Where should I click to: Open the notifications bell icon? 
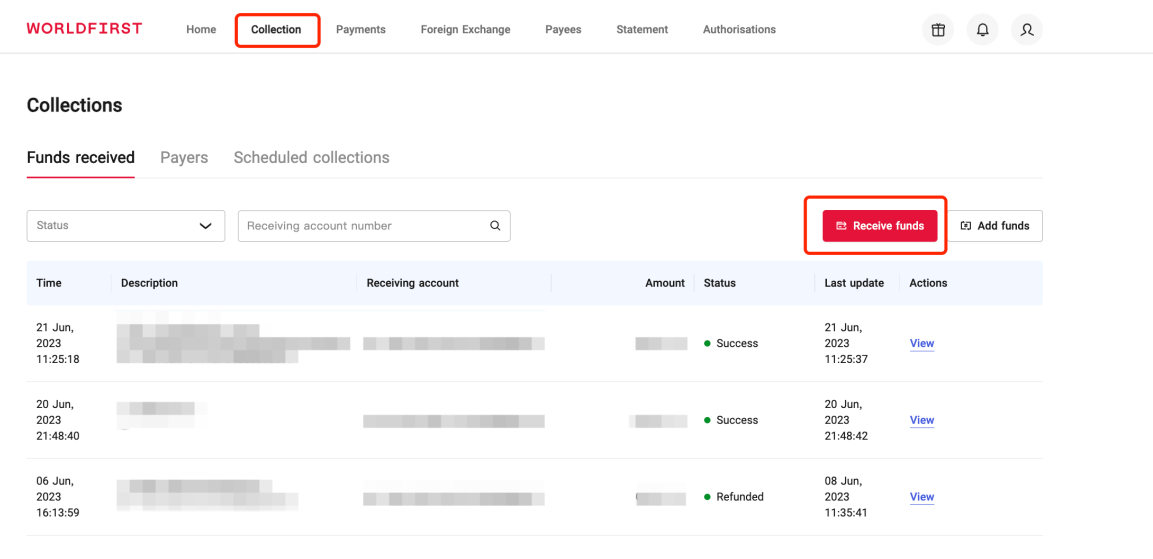click(x=982, y=30)
